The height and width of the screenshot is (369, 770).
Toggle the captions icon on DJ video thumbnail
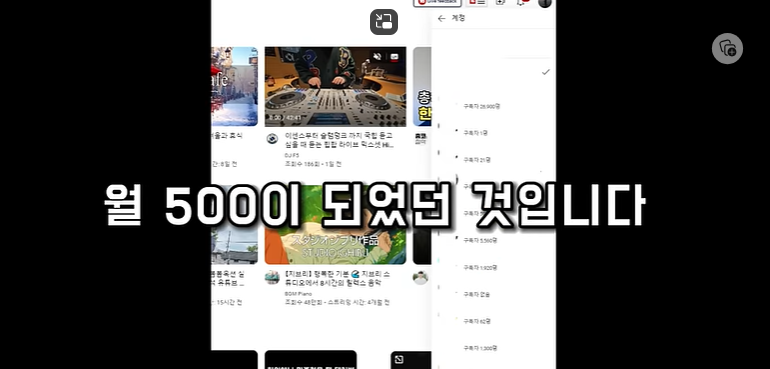click(394, 57)
